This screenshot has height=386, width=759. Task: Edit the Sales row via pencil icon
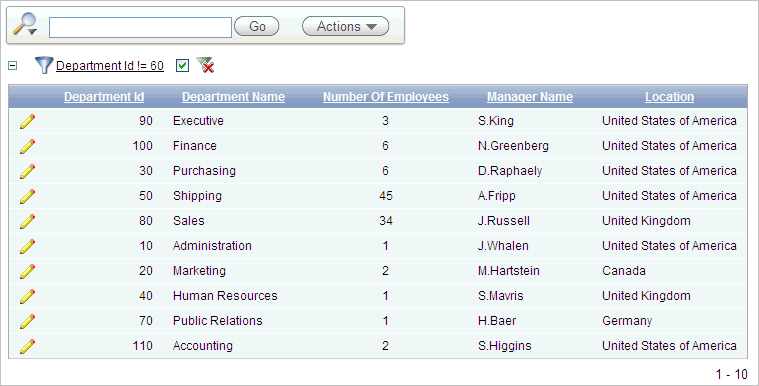point(28,221)
